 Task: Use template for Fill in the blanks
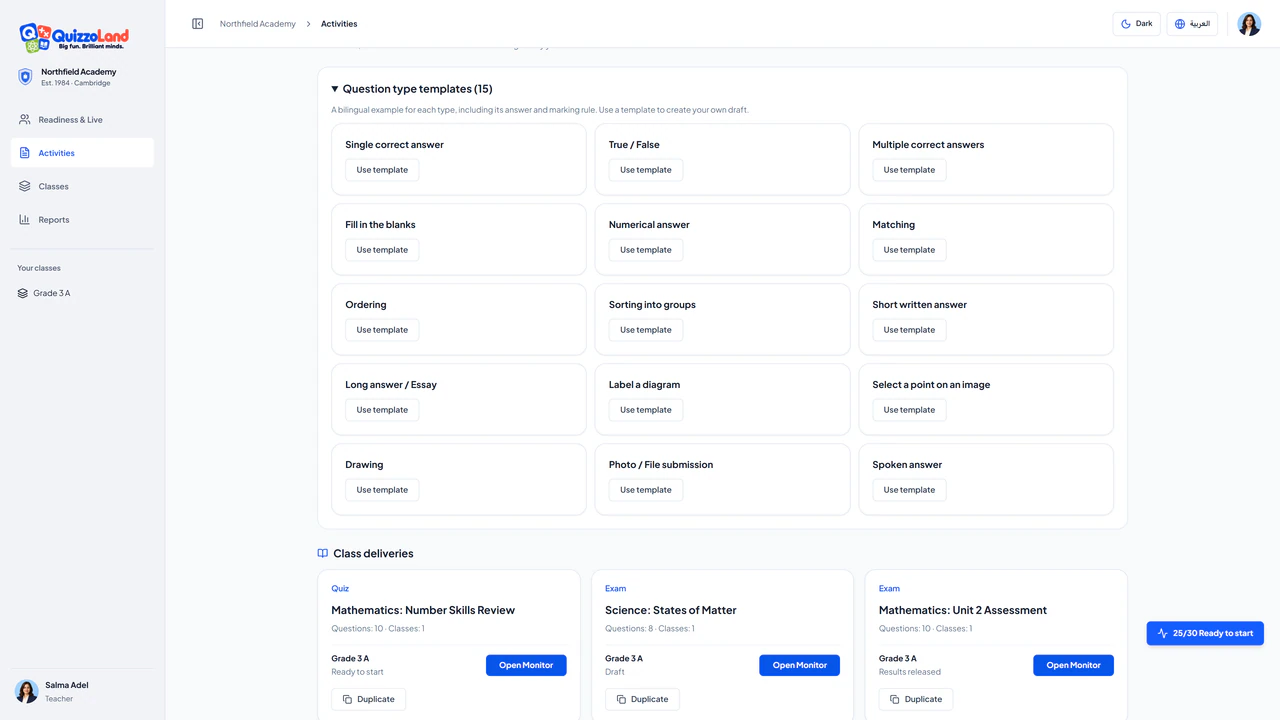coord(382,250)
